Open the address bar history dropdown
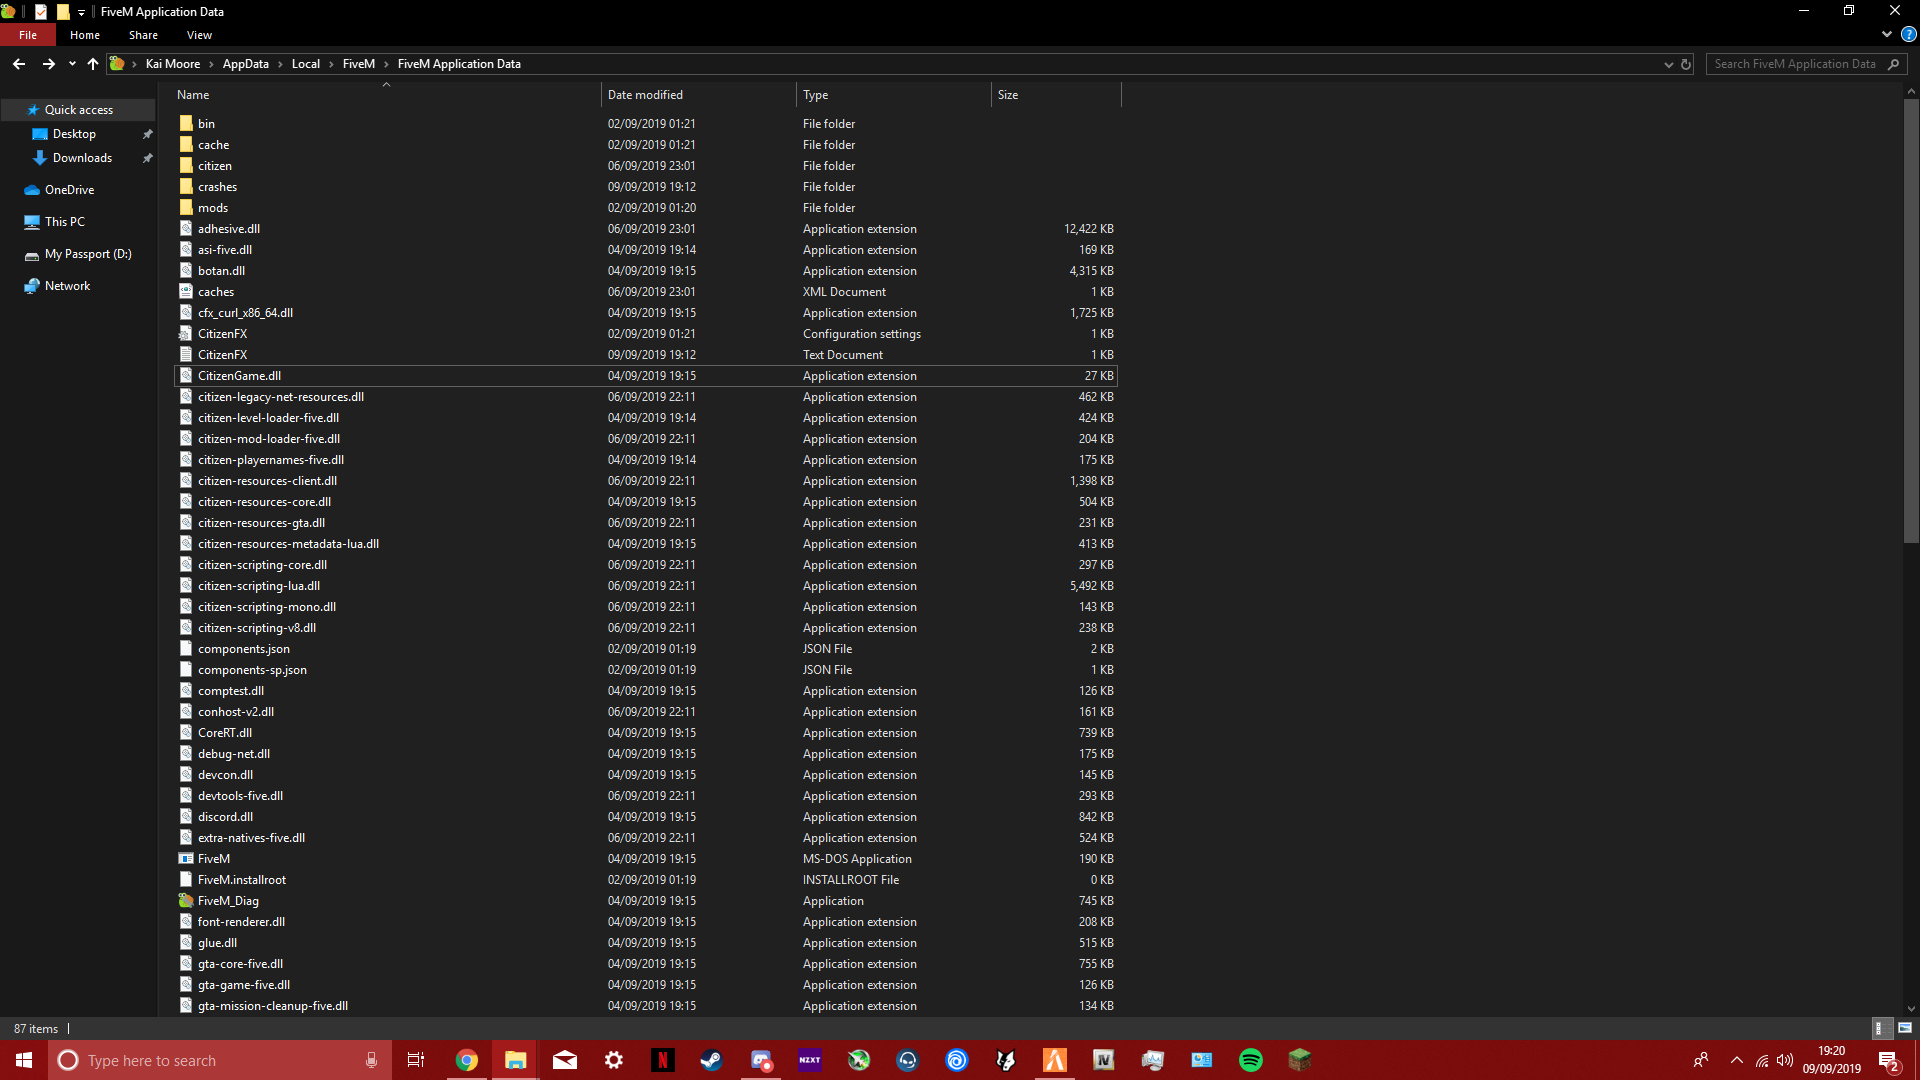 tap(1668, 63)
